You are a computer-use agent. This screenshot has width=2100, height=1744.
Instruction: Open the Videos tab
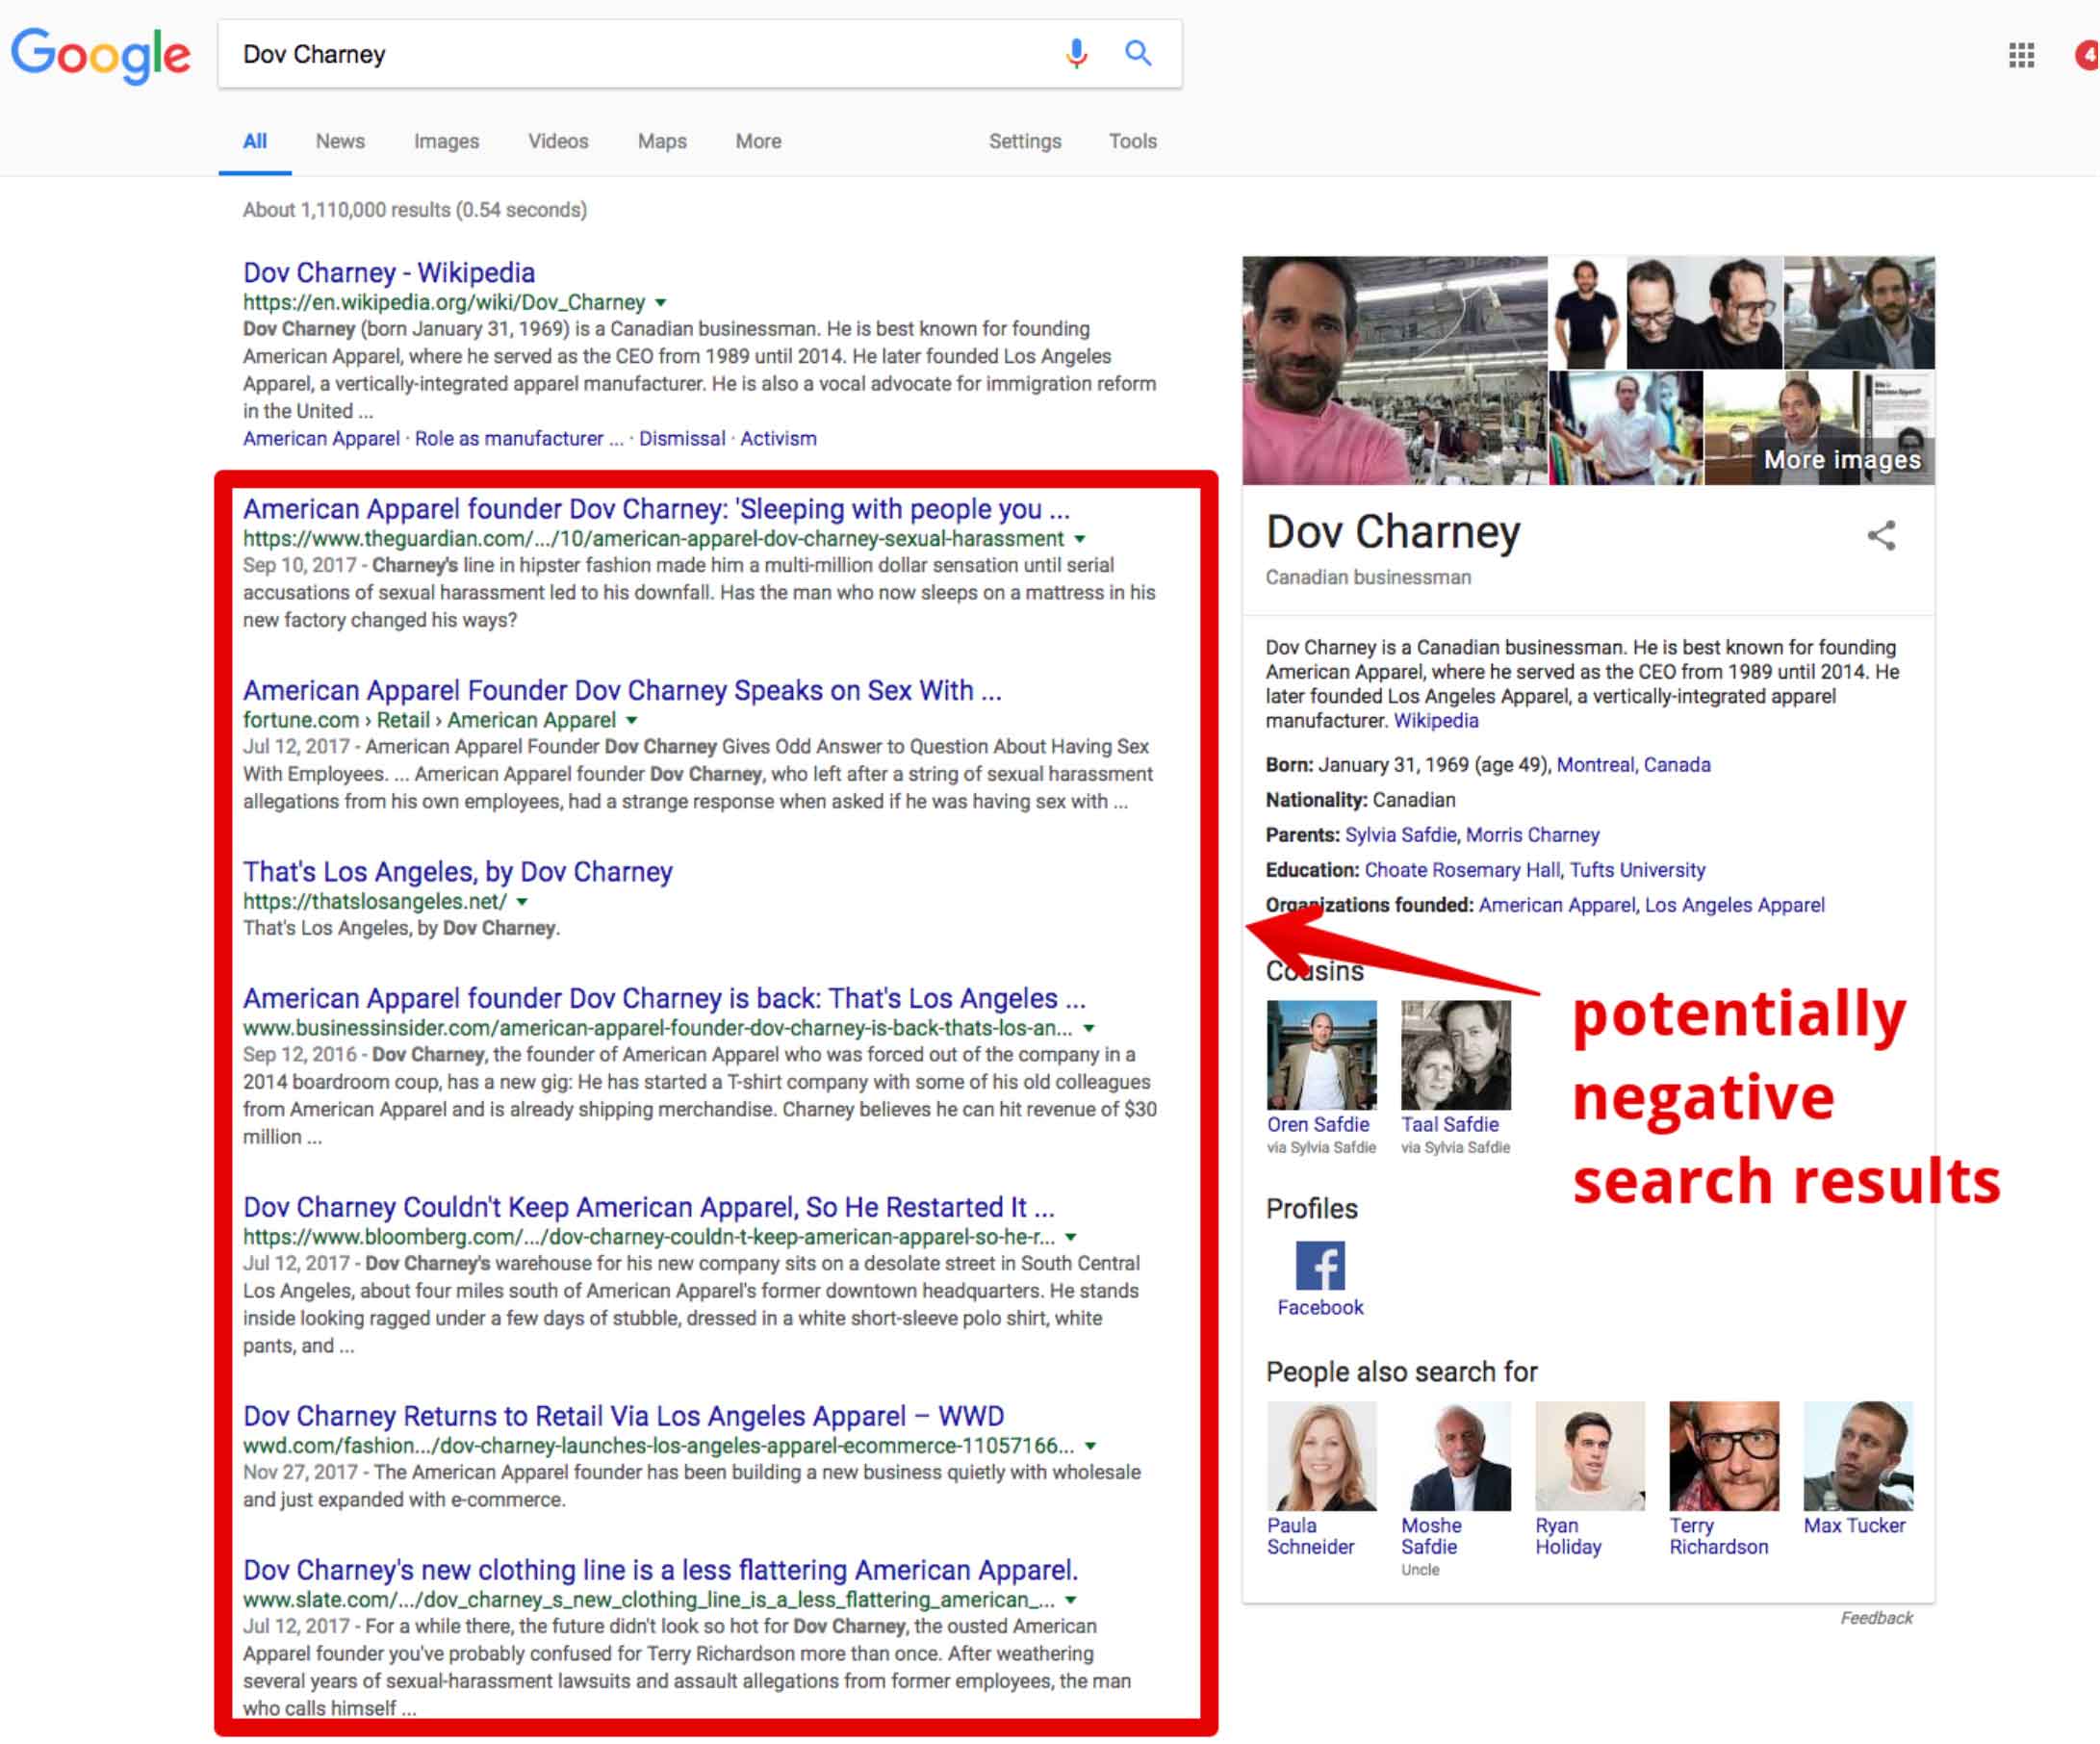coord(557,141)
